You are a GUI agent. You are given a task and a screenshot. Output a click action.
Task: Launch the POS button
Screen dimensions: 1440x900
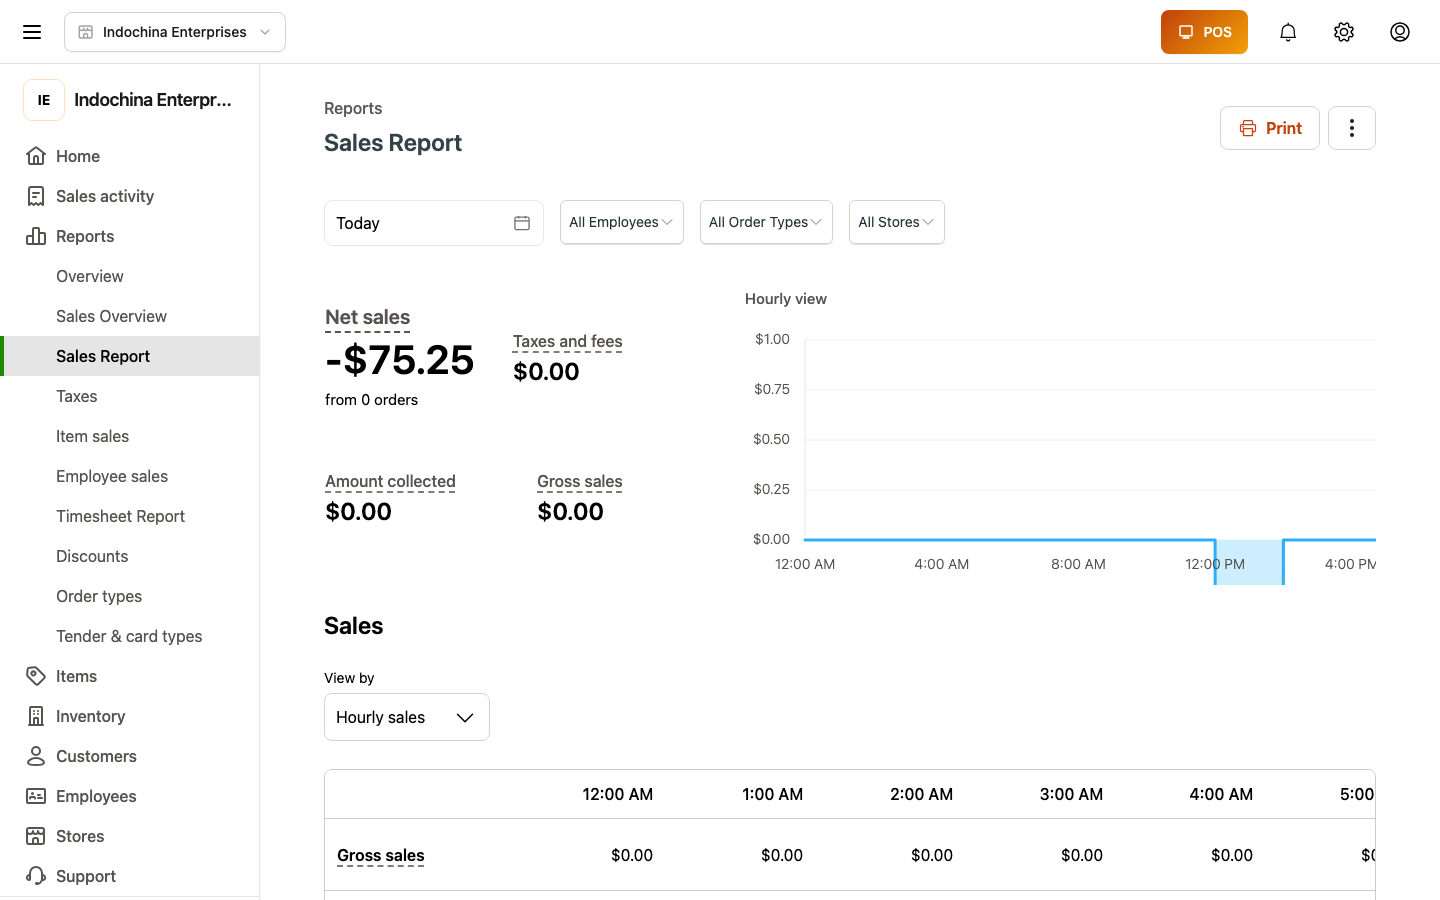coord(1204,32)
